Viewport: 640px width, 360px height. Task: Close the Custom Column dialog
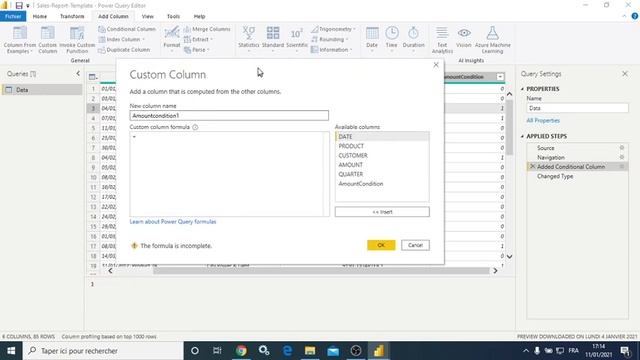(x=436, y=64)
